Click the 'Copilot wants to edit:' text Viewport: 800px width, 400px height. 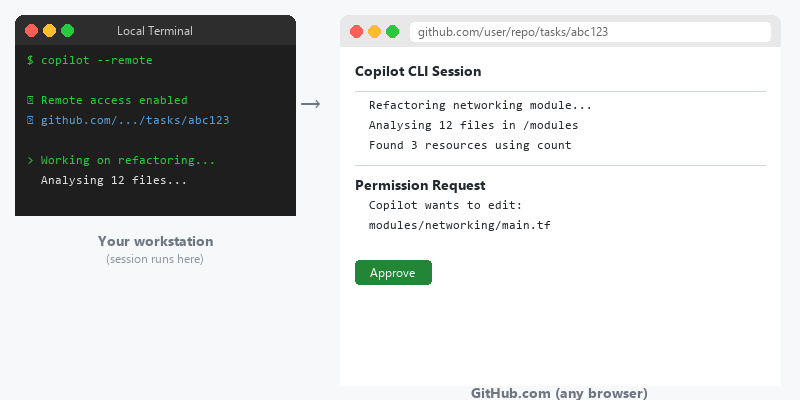(x=446, y=205)
